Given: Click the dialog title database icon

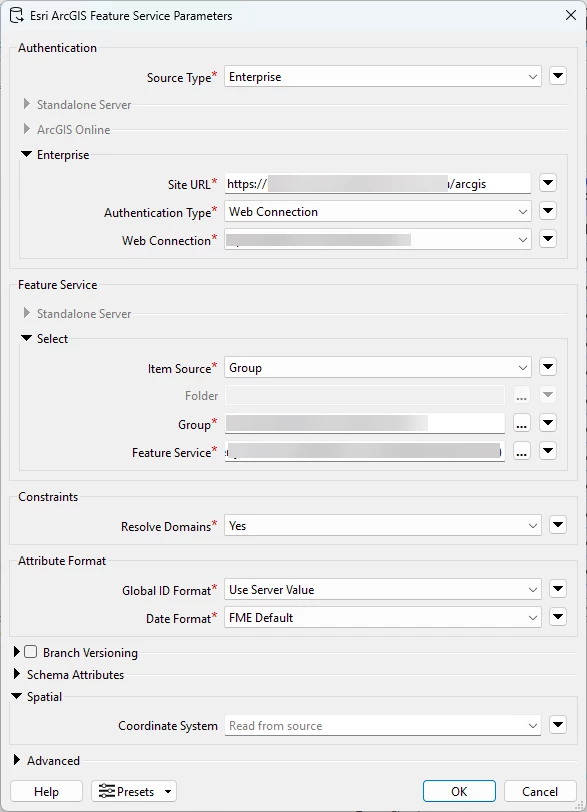Looking at the screenshot, I should coord(17,16).
